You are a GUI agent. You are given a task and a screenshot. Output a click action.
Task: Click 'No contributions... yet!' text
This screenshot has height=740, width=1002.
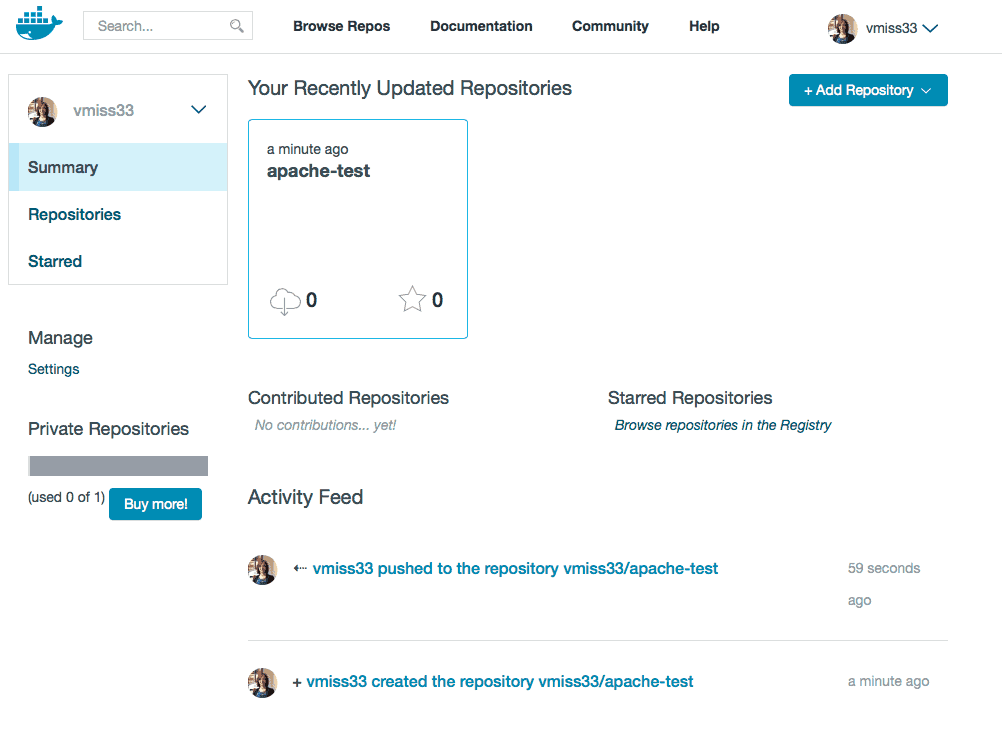click(325, 426)
